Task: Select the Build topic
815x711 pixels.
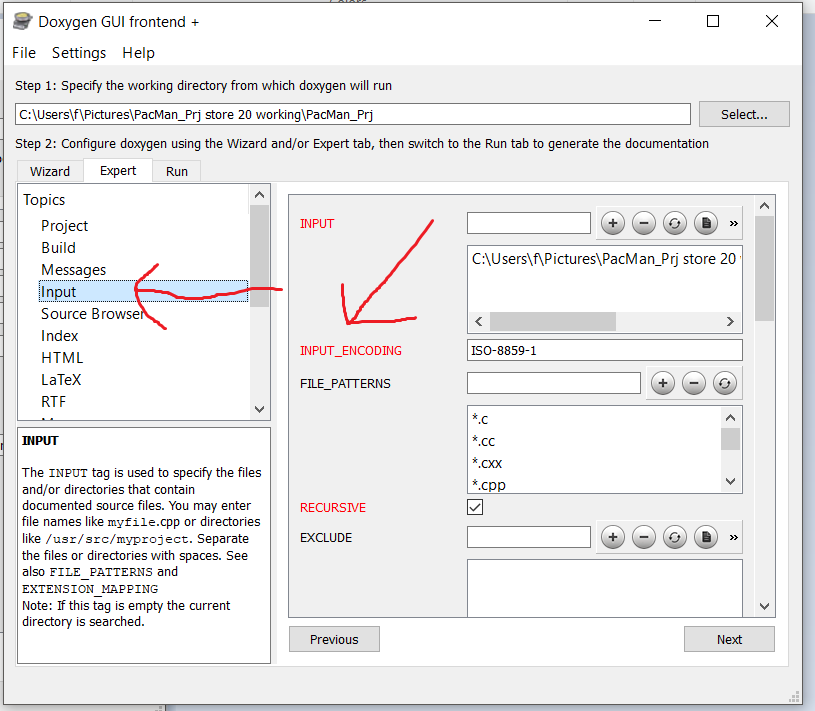Action: pos(58,248)
